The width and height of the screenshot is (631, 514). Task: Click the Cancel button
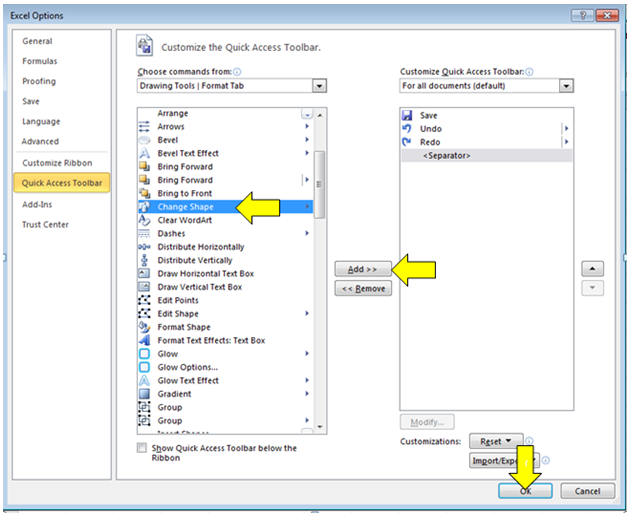coord(587,491)
